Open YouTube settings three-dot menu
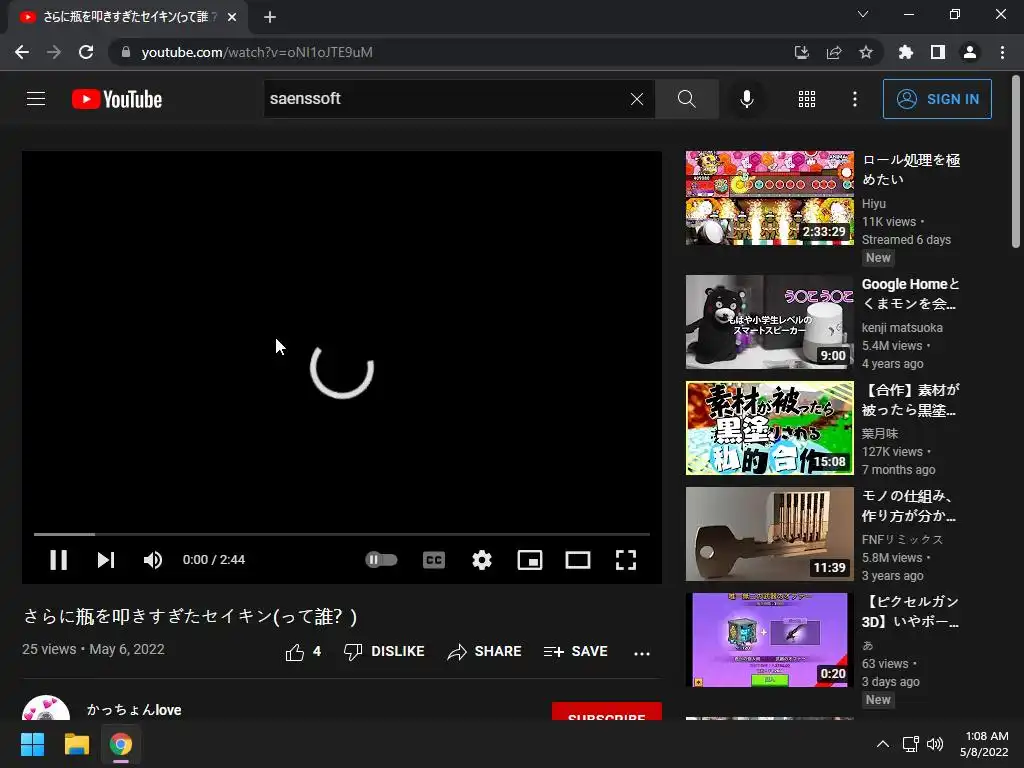This screenshot has width=1024, height=768. [854, 99]
